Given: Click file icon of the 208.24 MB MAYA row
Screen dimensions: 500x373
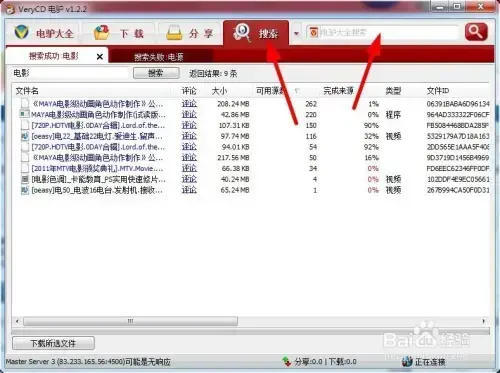Looking at the screenshot, I should 25,104.
